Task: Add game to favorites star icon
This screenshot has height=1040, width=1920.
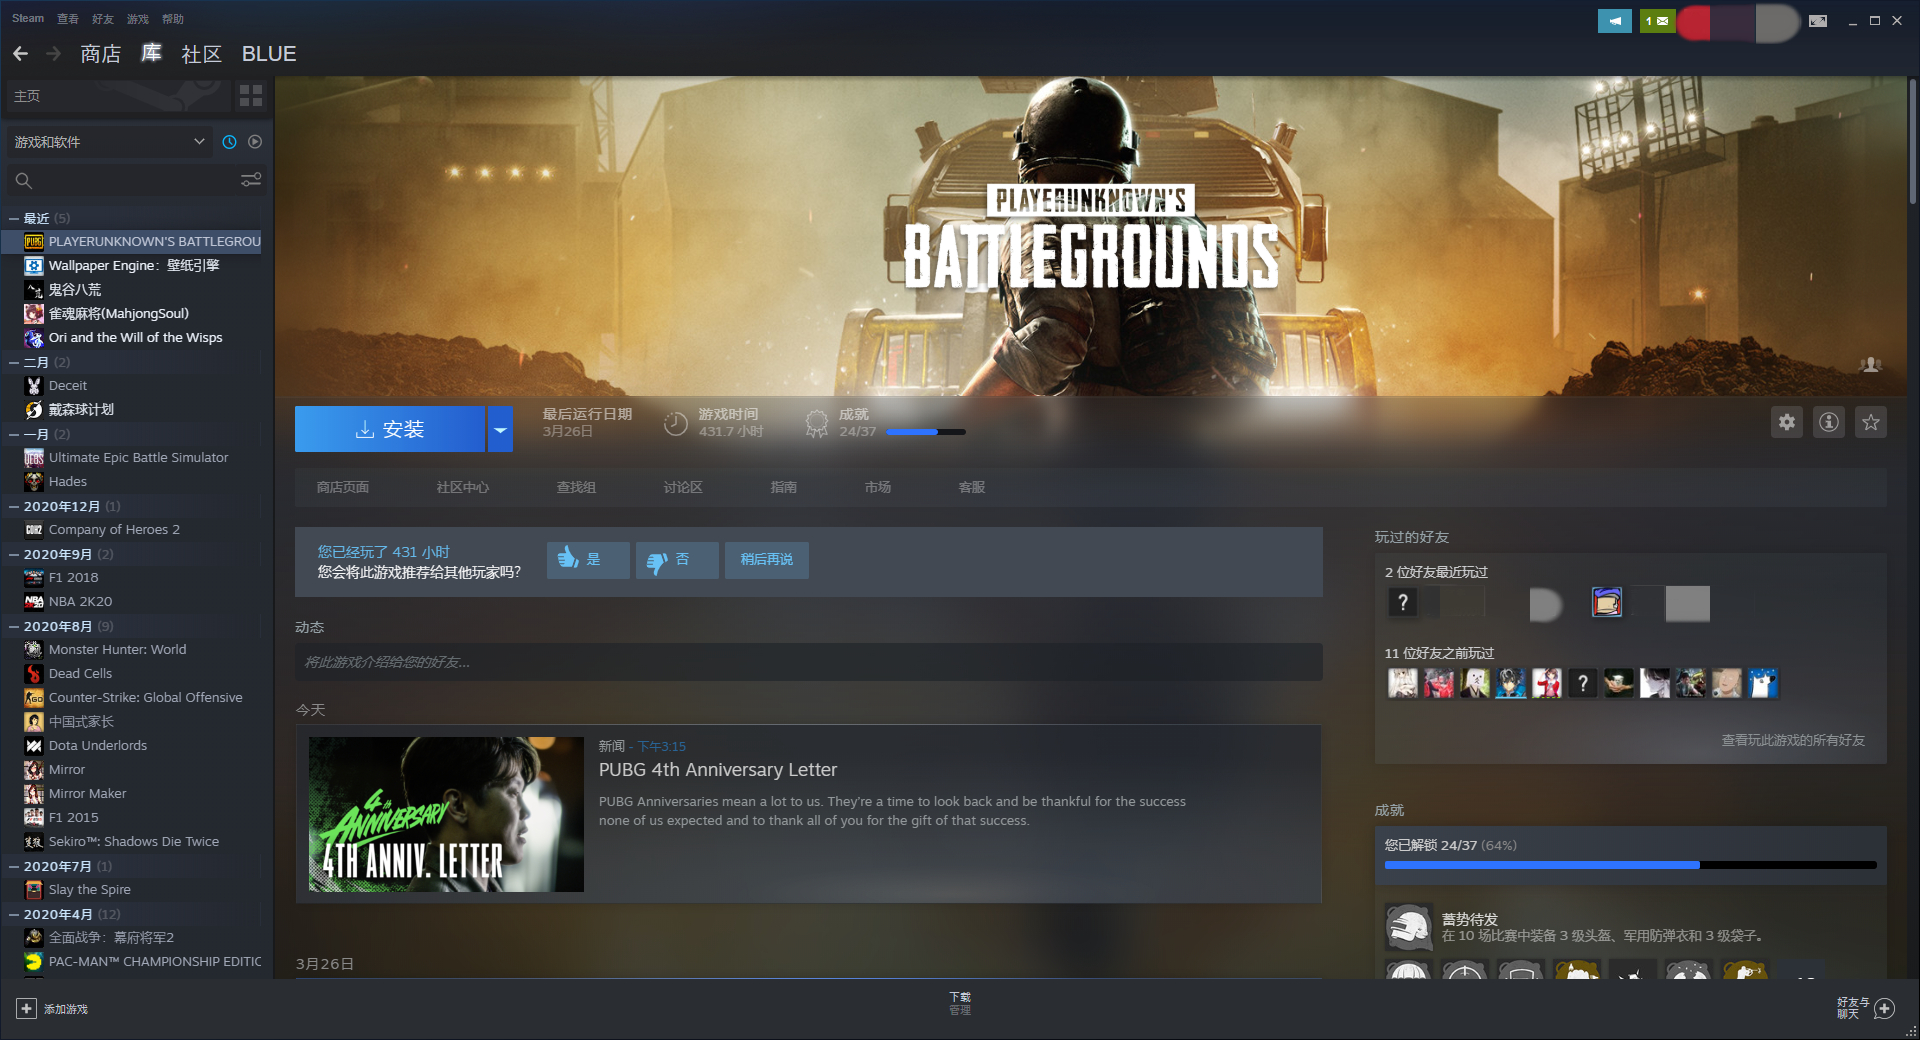Action: [1870, 422]
